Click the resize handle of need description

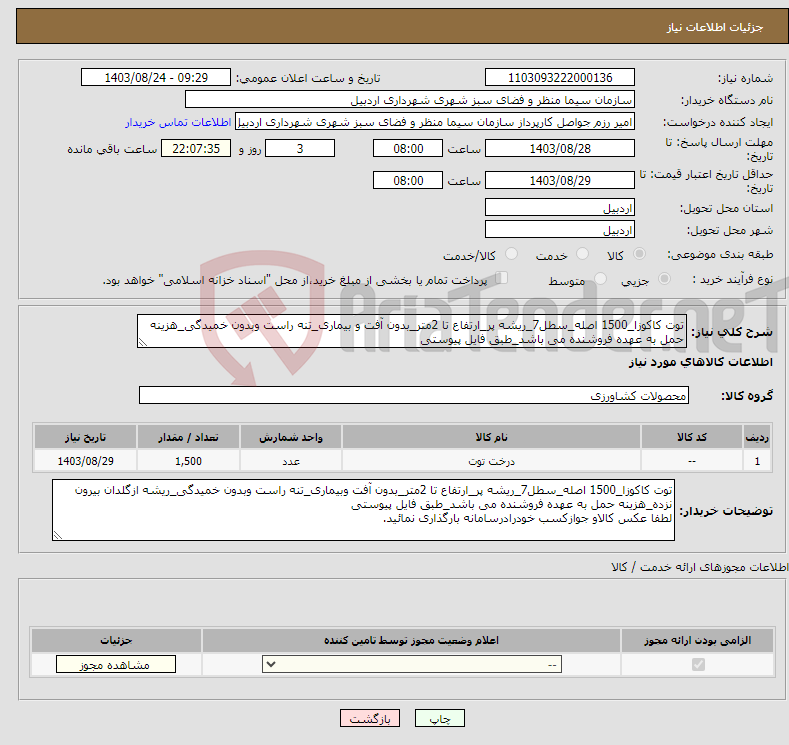click(143, 342)
